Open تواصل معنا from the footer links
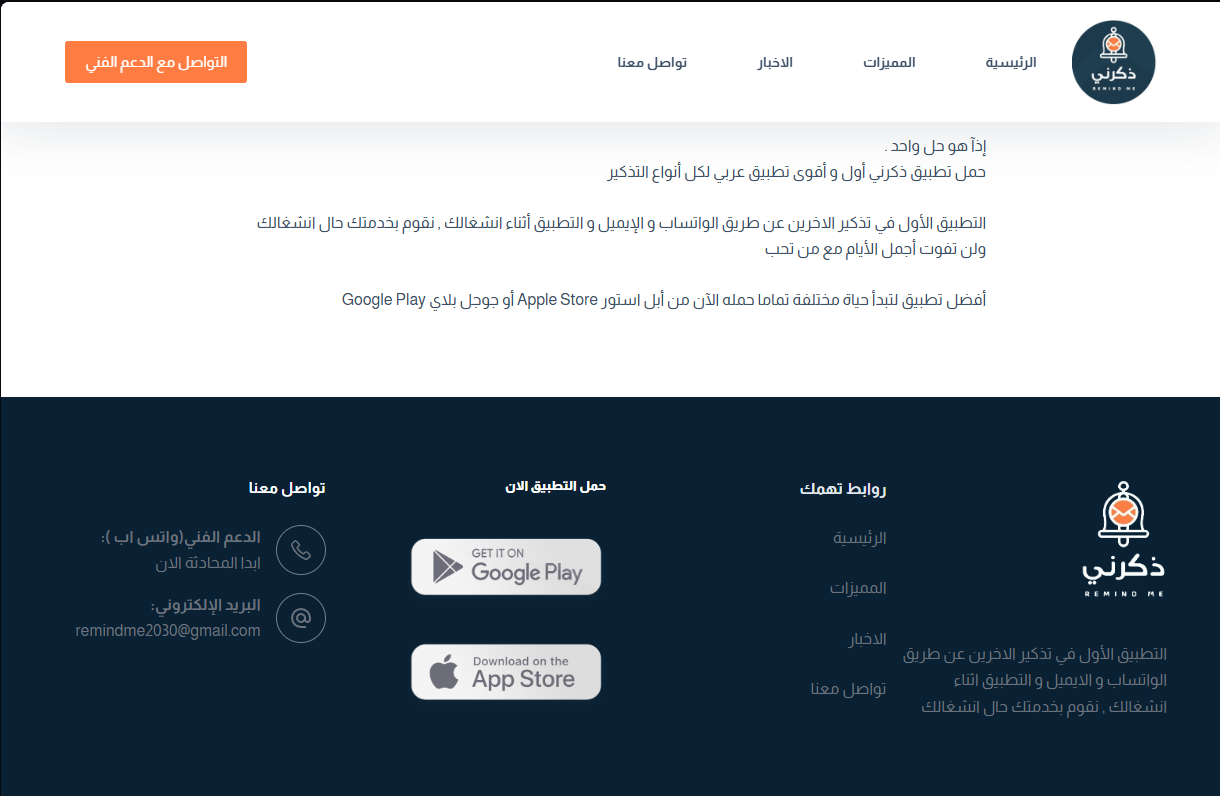1220x796 pixels. pyautogui.click(x=848, y=688)
